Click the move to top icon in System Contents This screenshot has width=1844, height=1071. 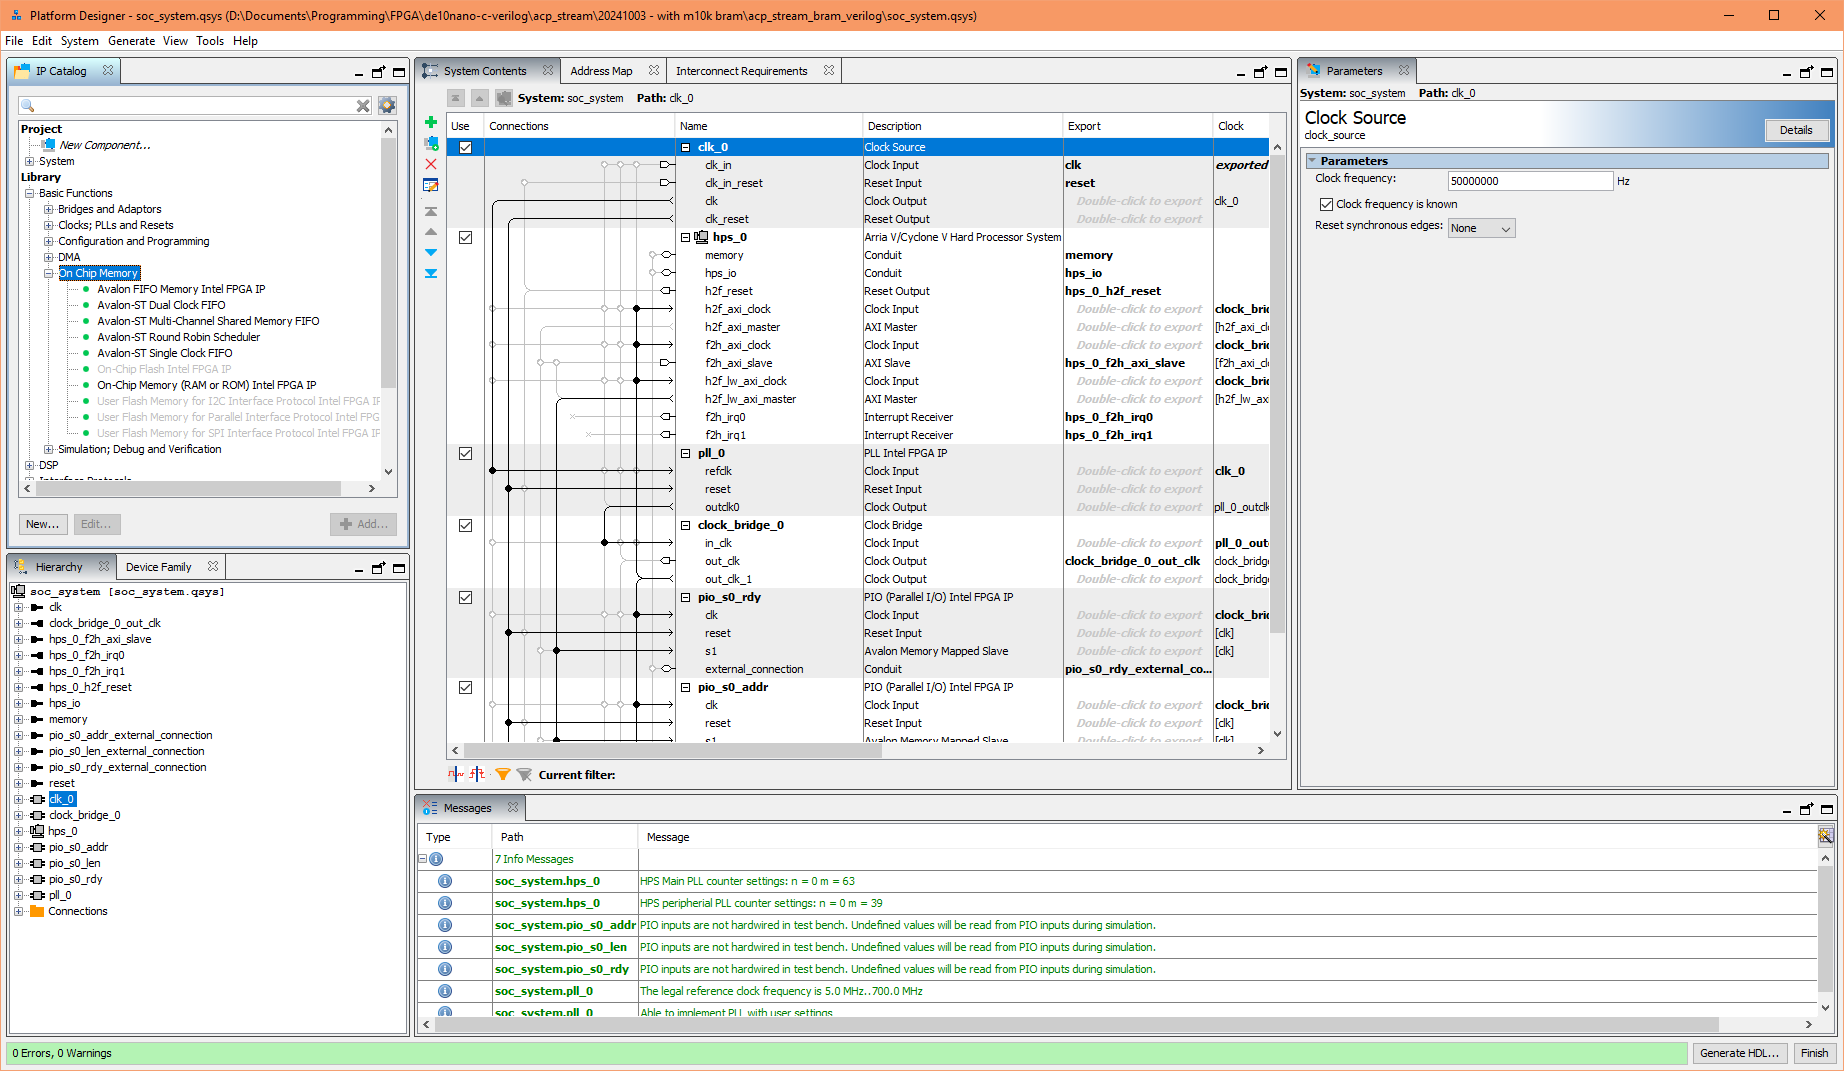[x=431, y=211]
